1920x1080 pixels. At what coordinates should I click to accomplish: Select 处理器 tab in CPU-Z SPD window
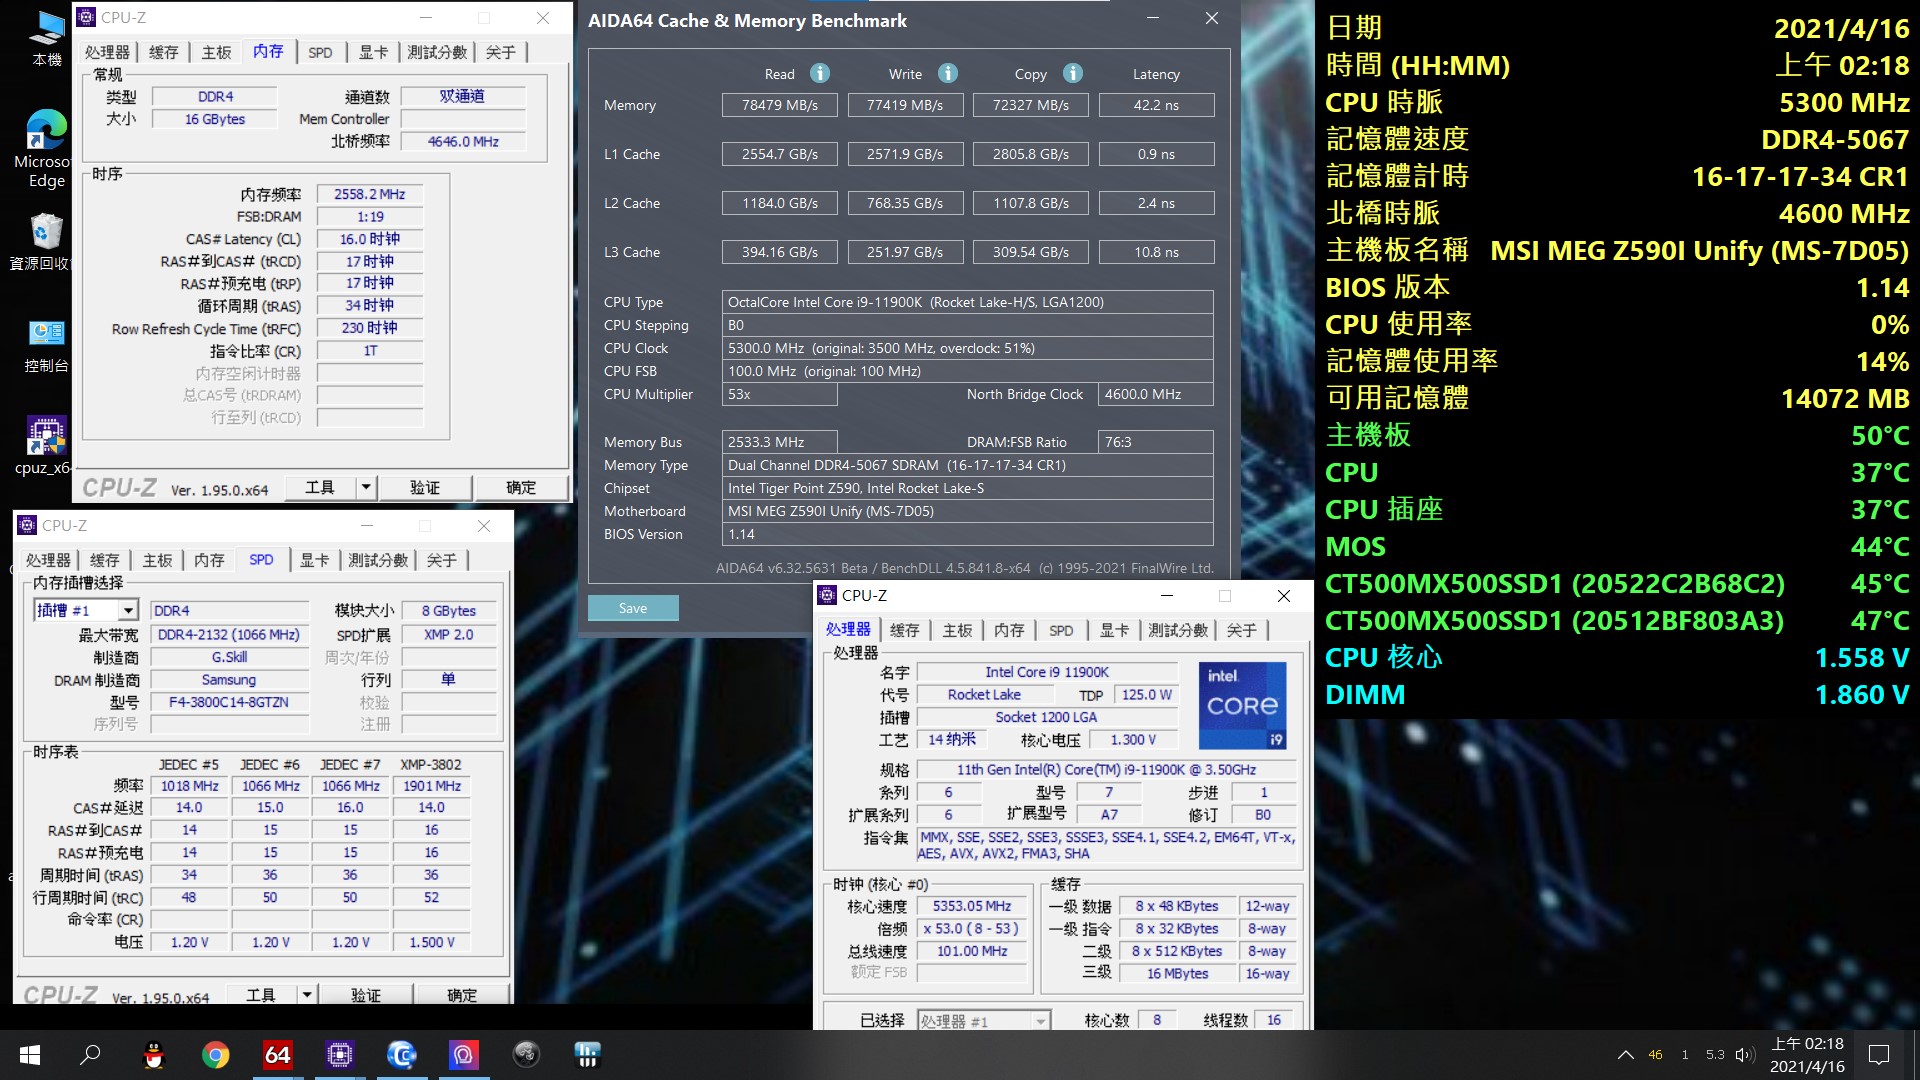(x=48, y=560)
